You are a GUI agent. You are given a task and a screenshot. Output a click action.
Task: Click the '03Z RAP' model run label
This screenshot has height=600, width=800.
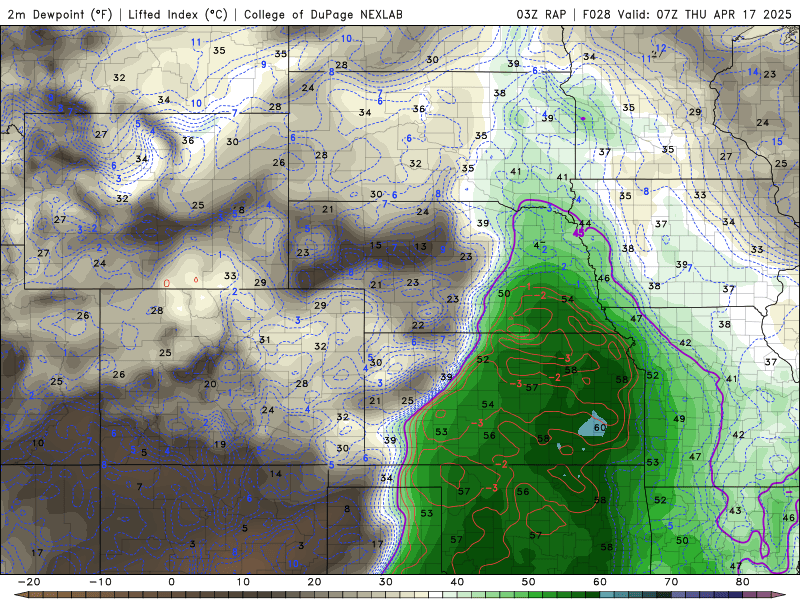pyautogui.click(x=541, y=14)
